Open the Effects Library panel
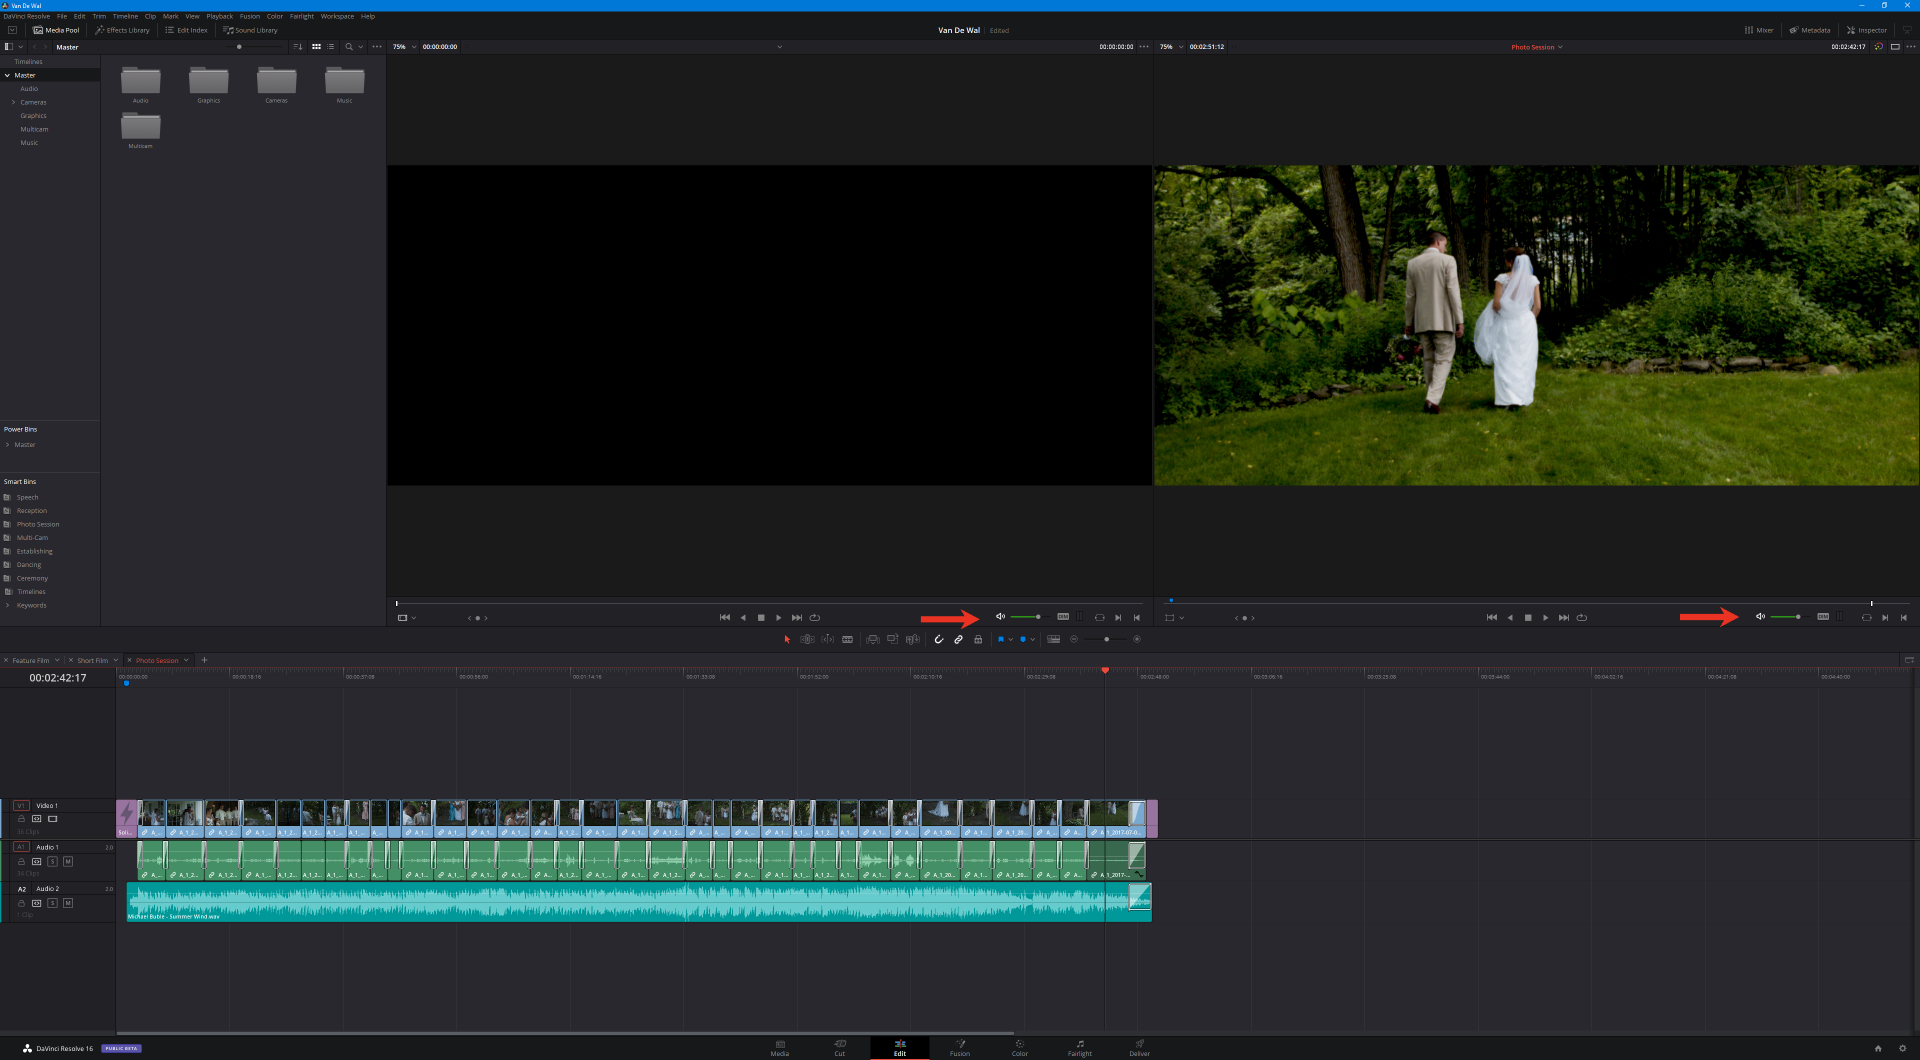The width and height of the screenshot is (1920, 1060). [x=122, y=30]
